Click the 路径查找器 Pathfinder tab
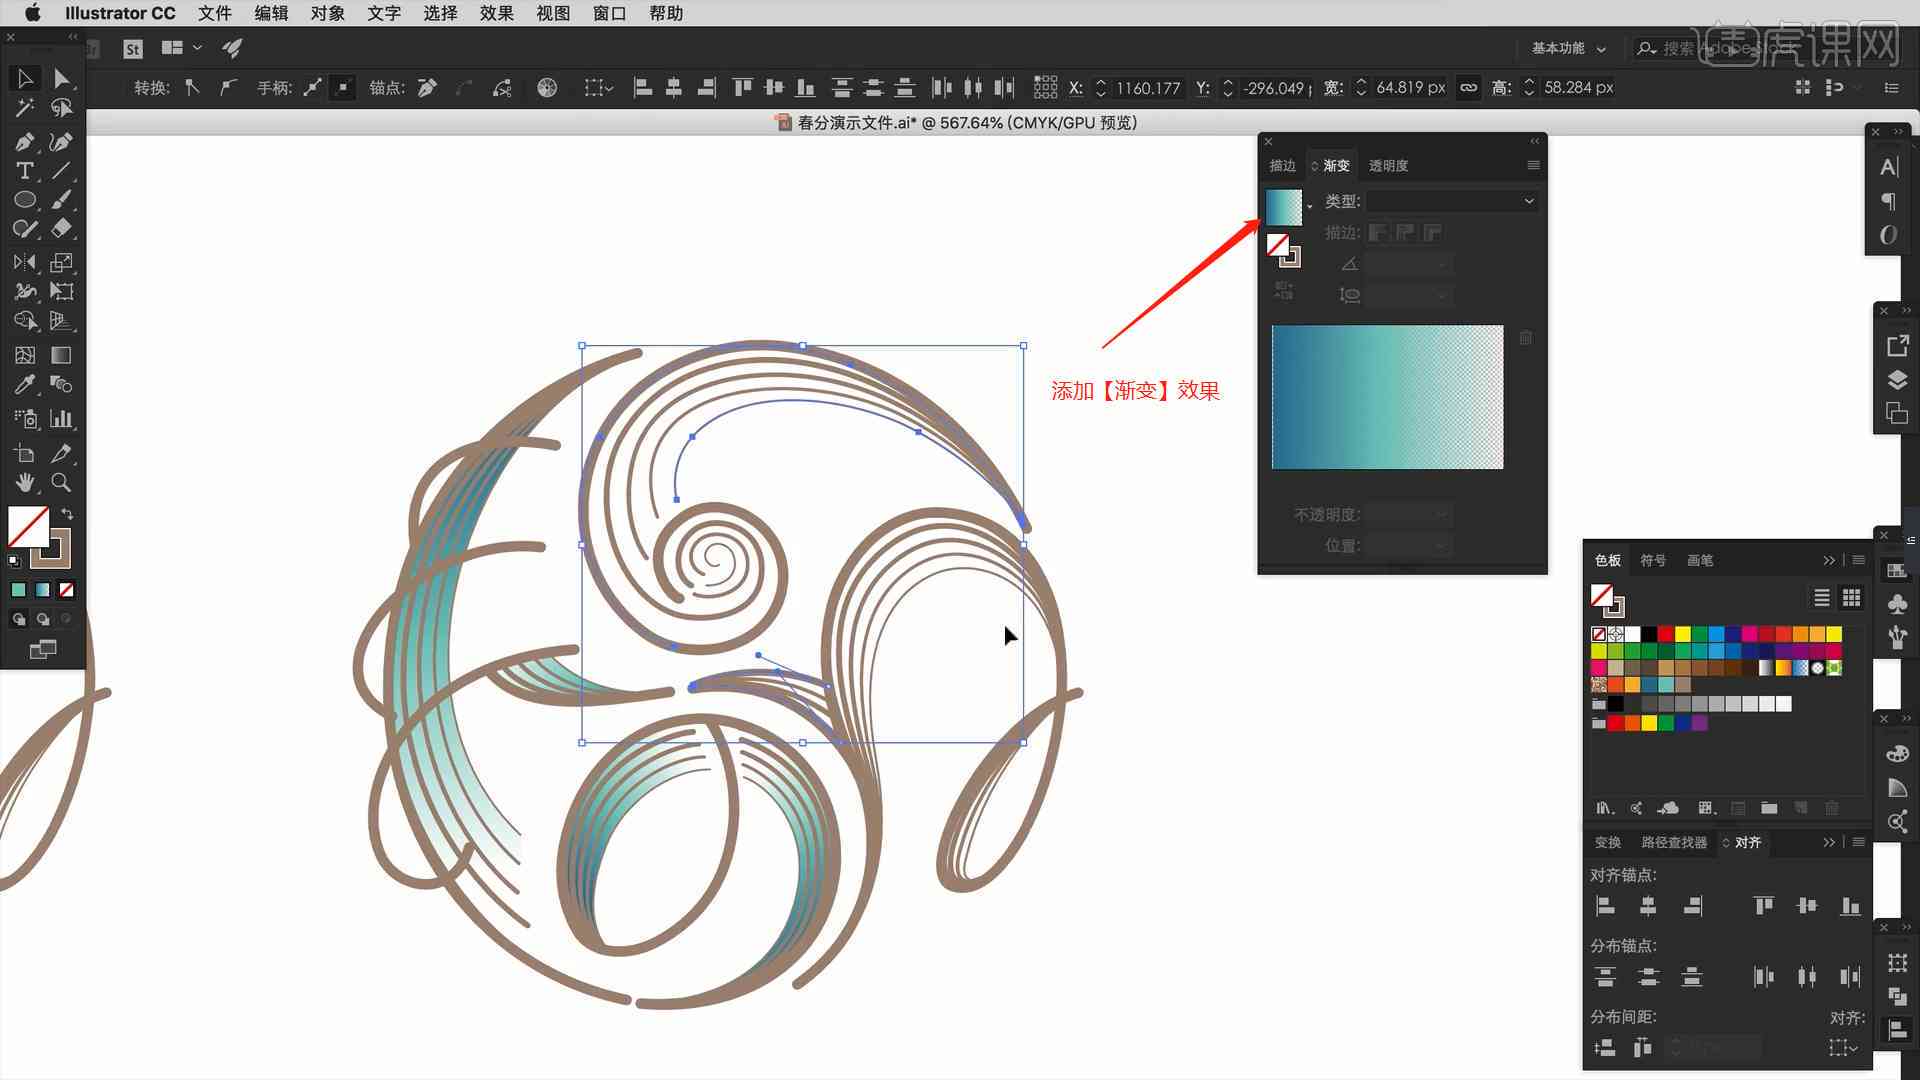The width and height of the screenshot is (1920, 1080). (x=1673, y=841)
